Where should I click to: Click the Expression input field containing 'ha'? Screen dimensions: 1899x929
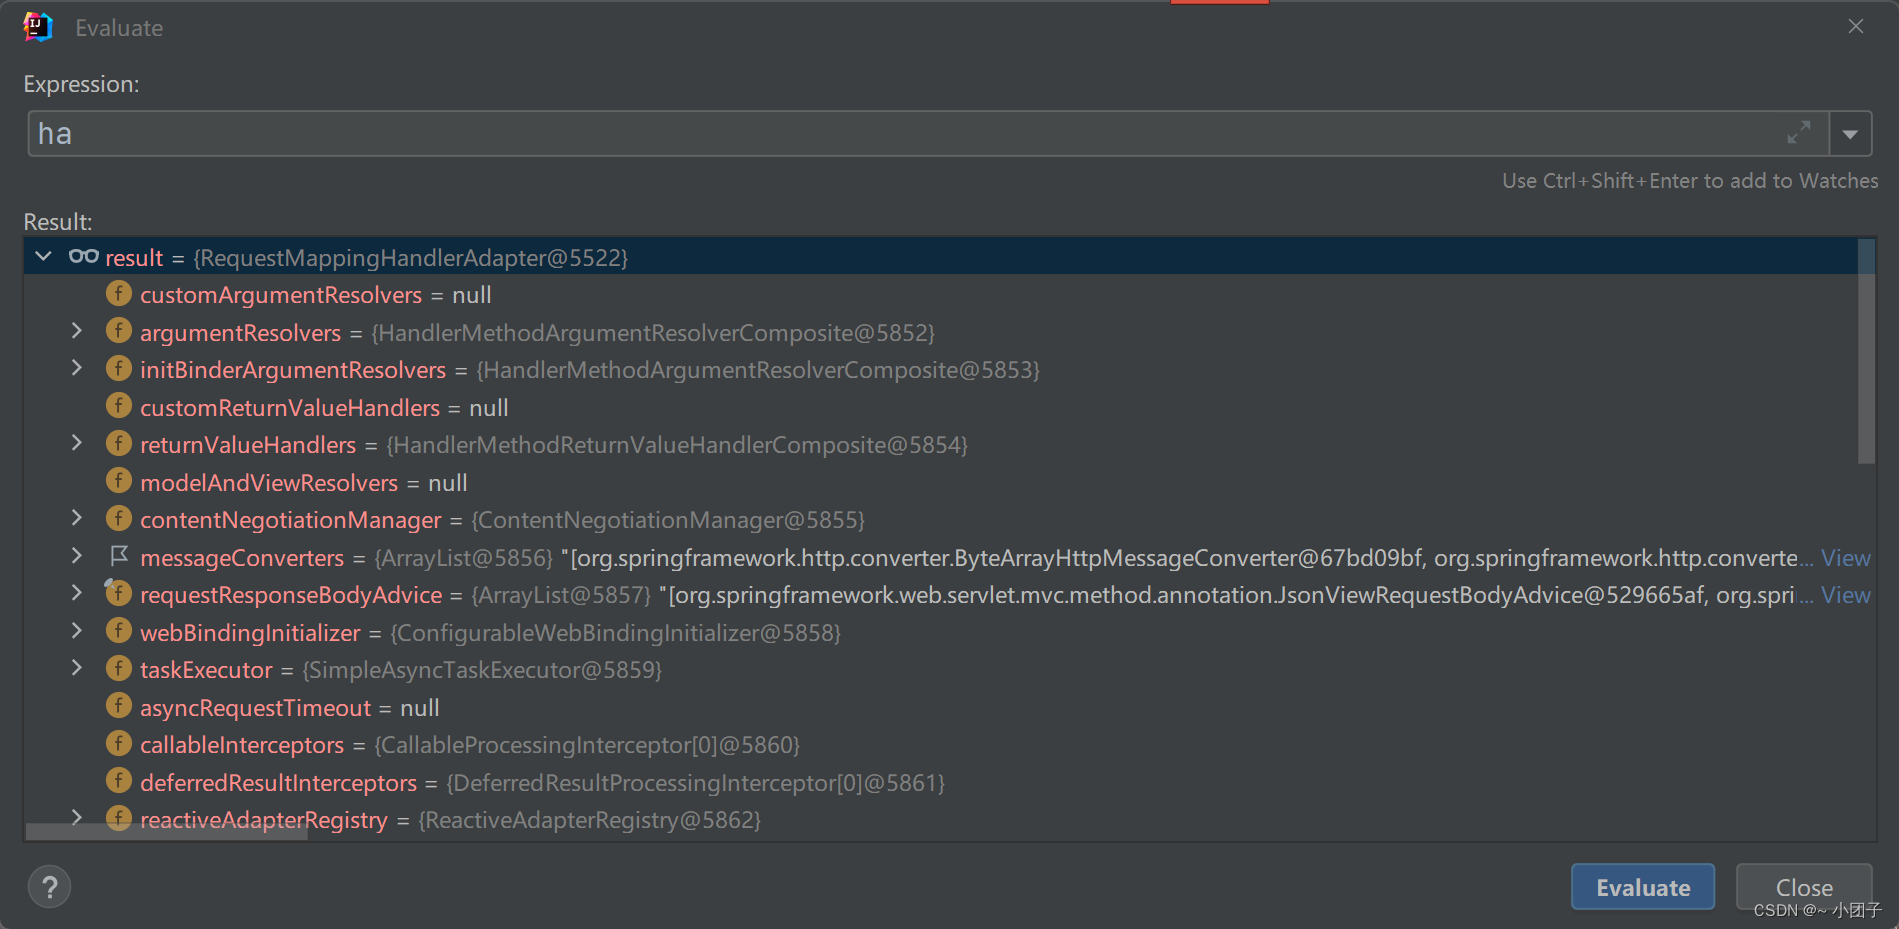pos(928,134)
